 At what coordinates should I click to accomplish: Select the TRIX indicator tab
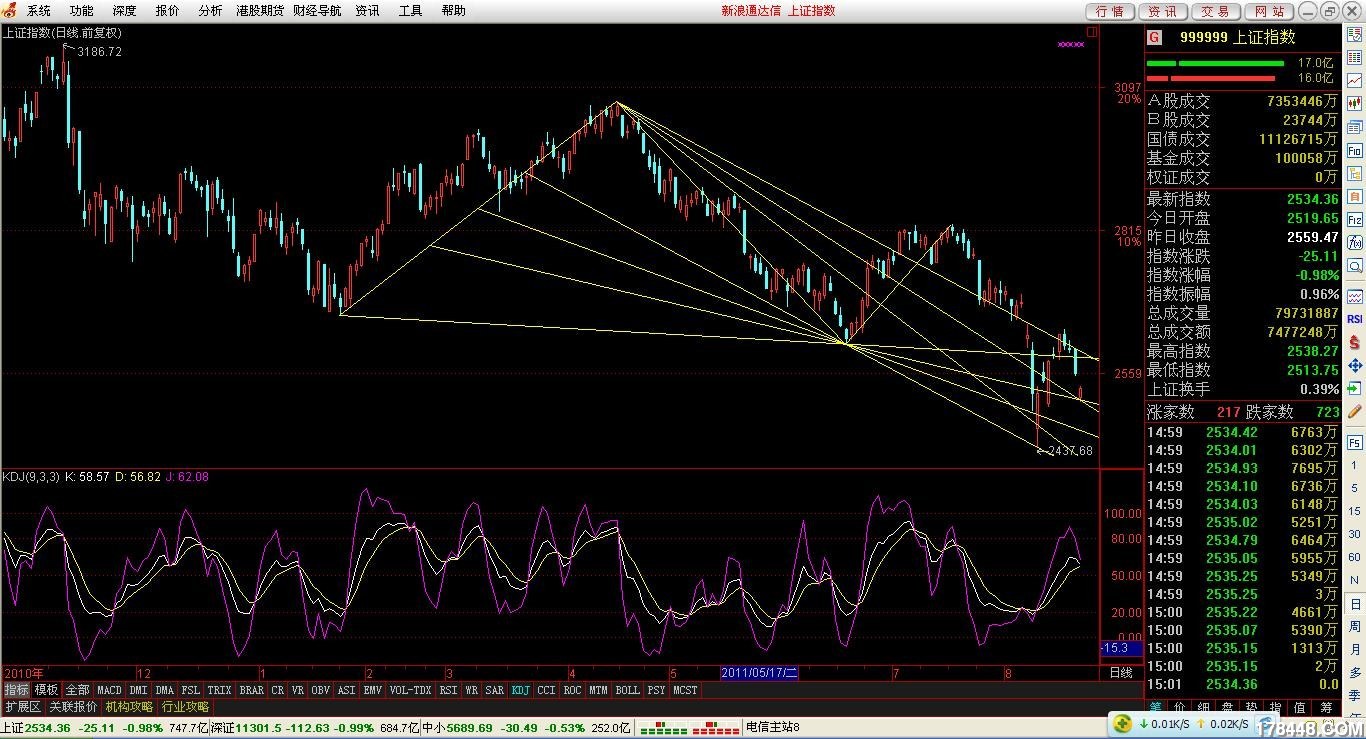[219, 690]
